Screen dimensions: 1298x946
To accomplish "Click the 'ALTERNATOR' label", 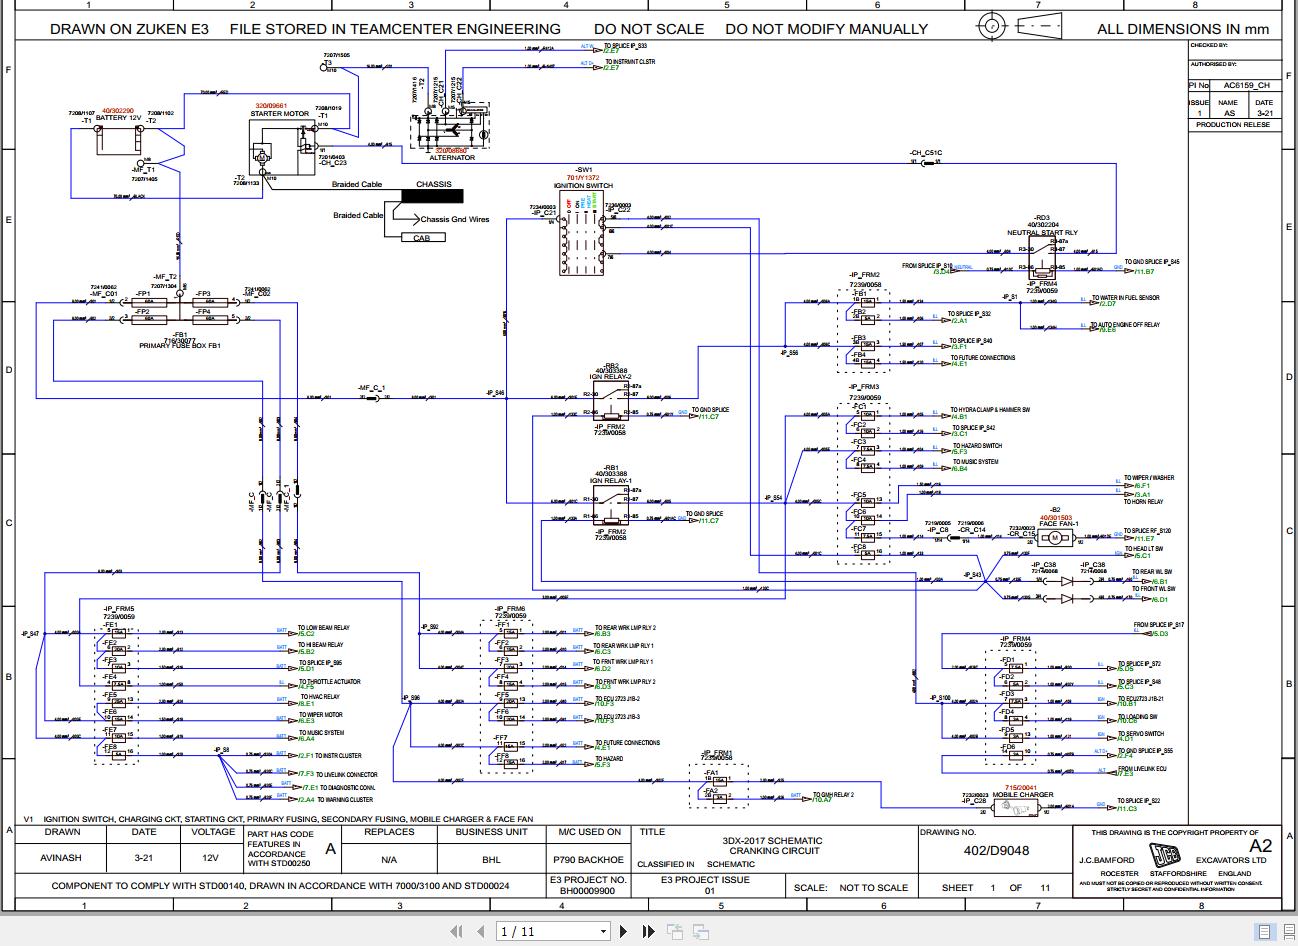I will [452, 158].
